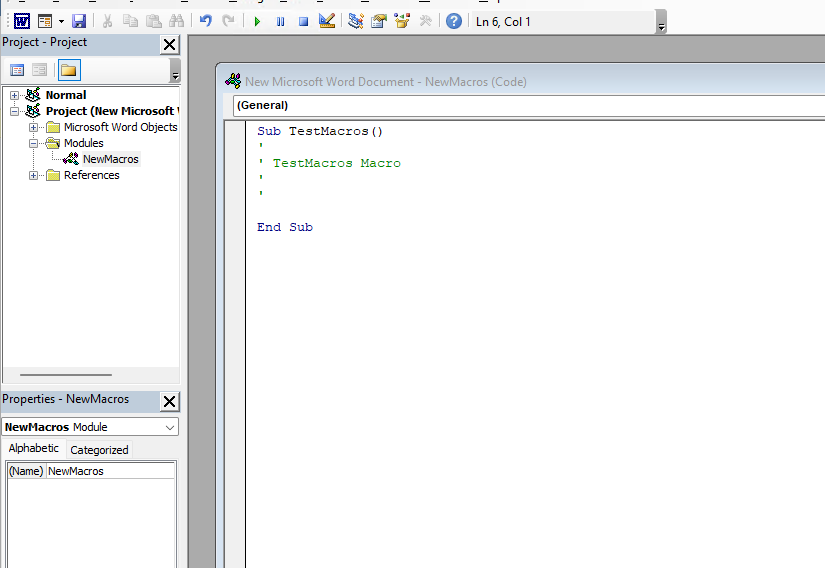This screenshot has width=825, height=568.
Task: Switch to the Categorized properties tab
Action: pos(99,450)
